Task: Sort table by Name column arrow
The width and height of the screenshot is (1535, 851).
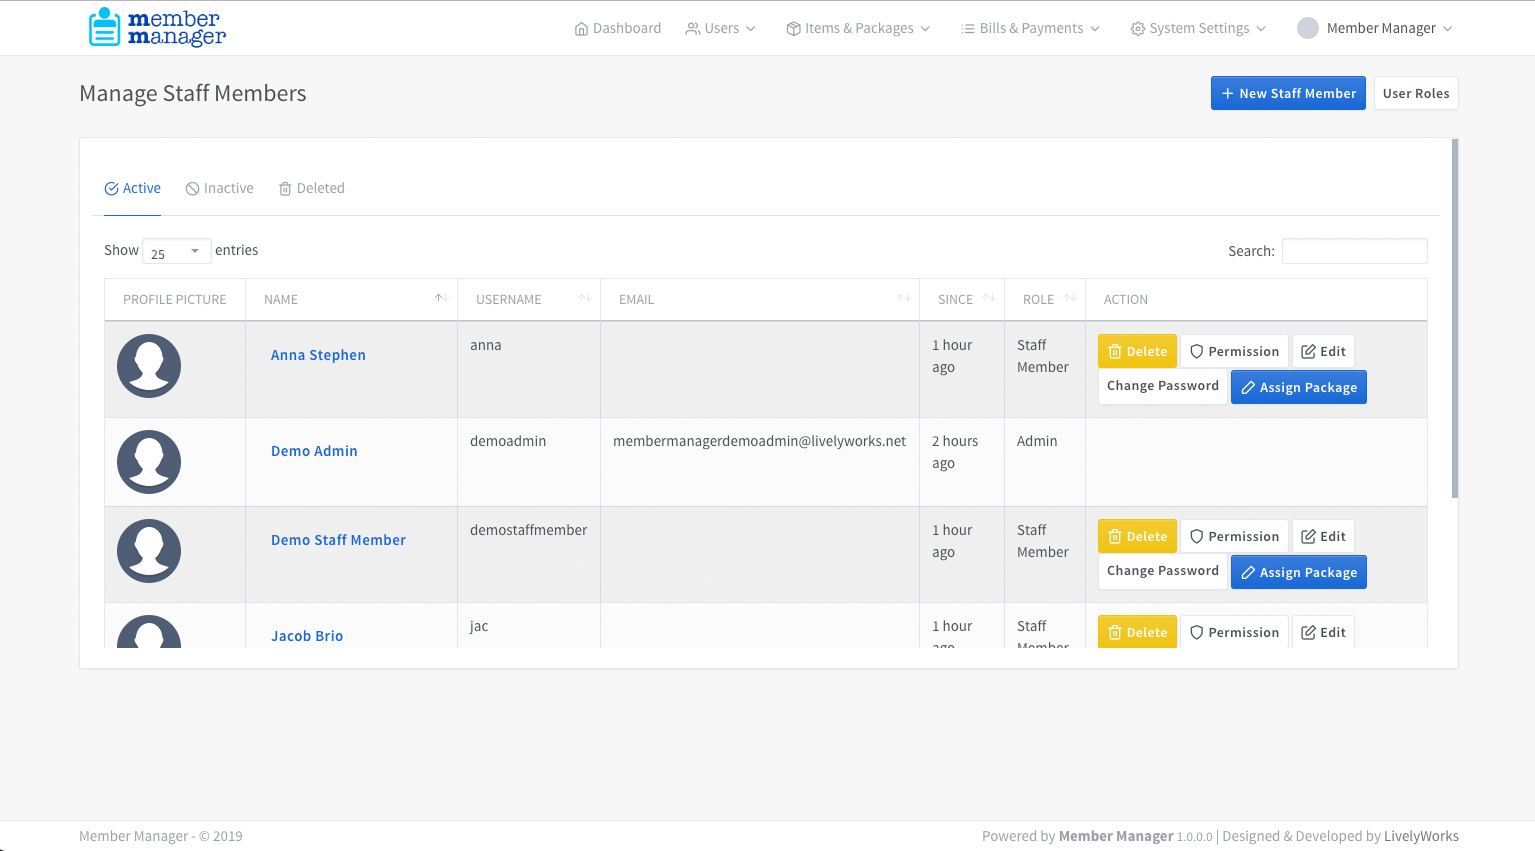Action: [440, 299]
